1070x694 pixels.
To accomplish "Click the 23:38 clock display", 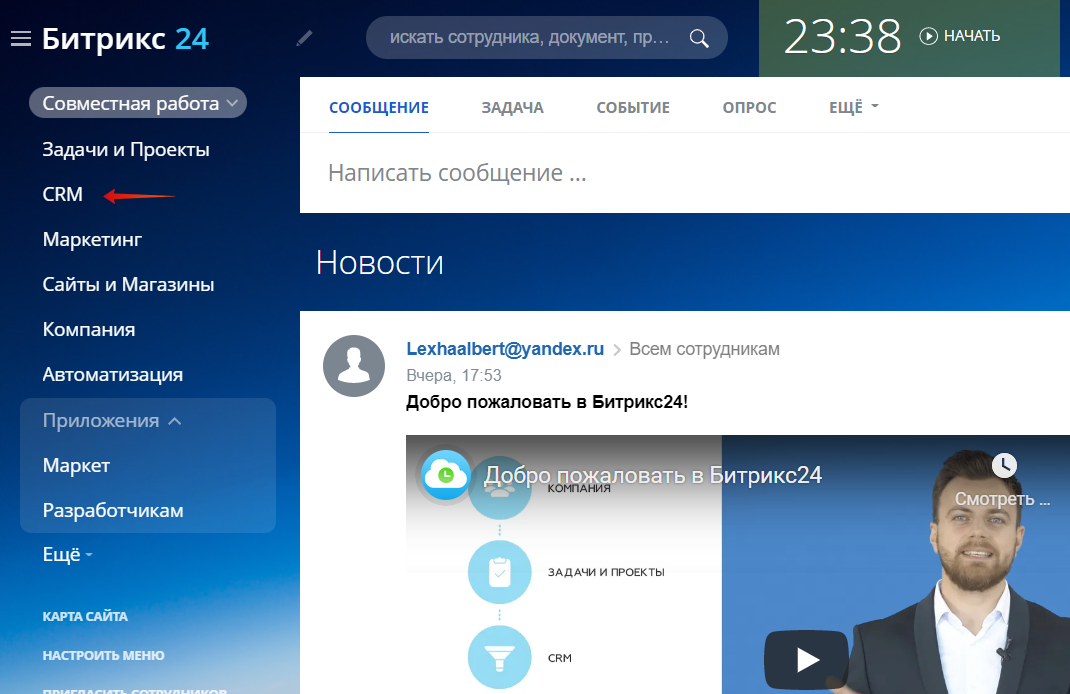I will point(842,37).
